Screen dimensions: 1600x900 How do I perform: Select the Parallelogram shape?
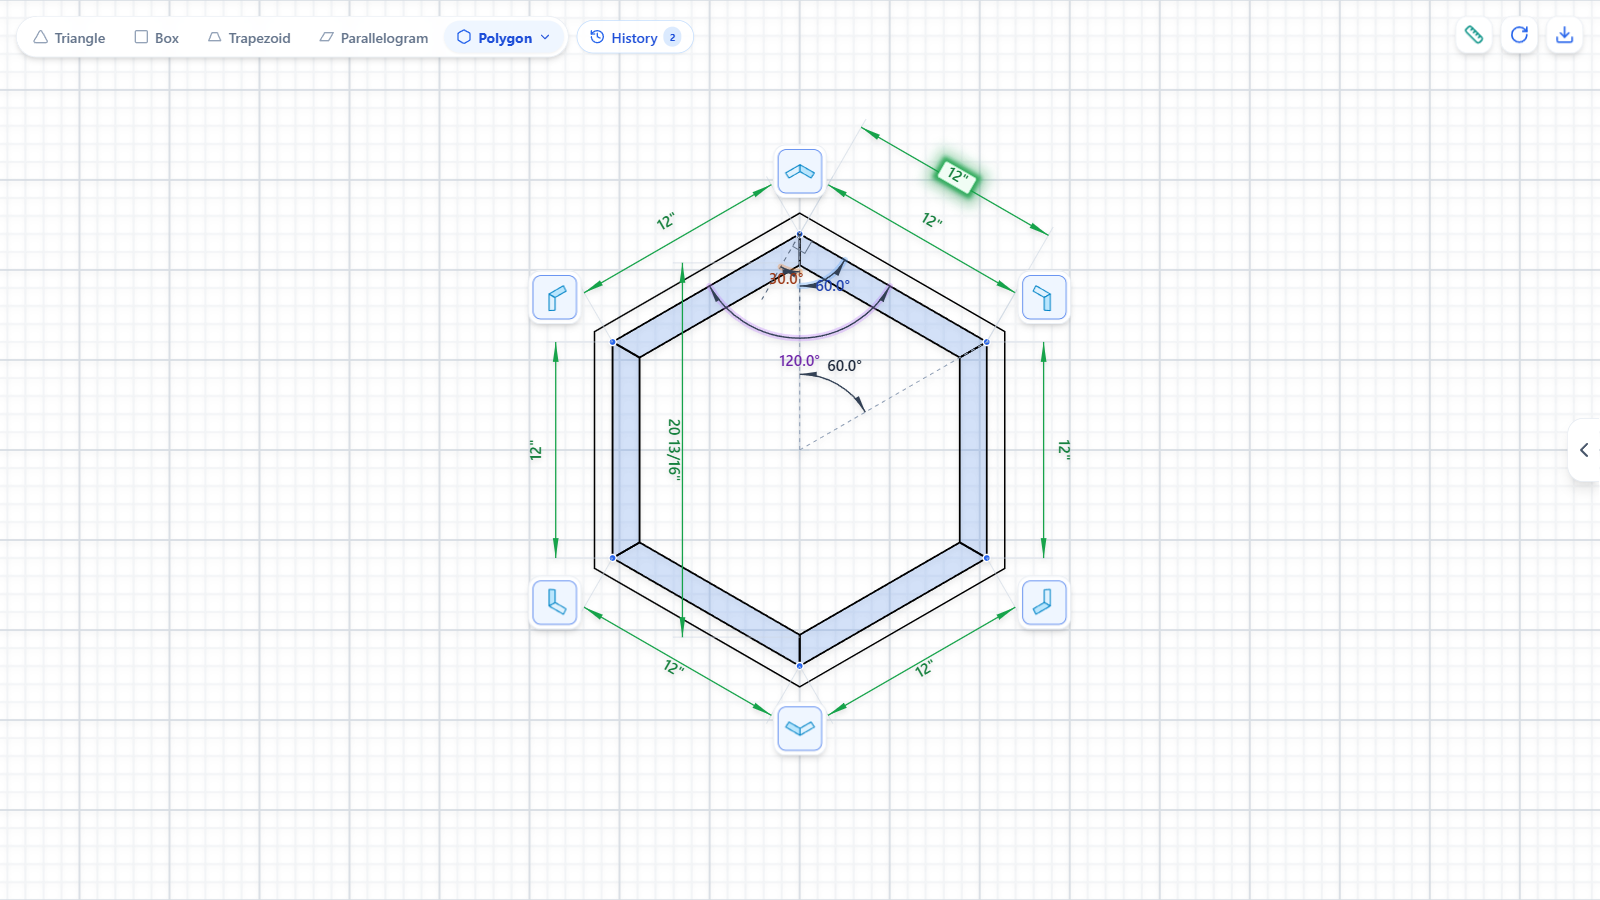click(374, 38)
